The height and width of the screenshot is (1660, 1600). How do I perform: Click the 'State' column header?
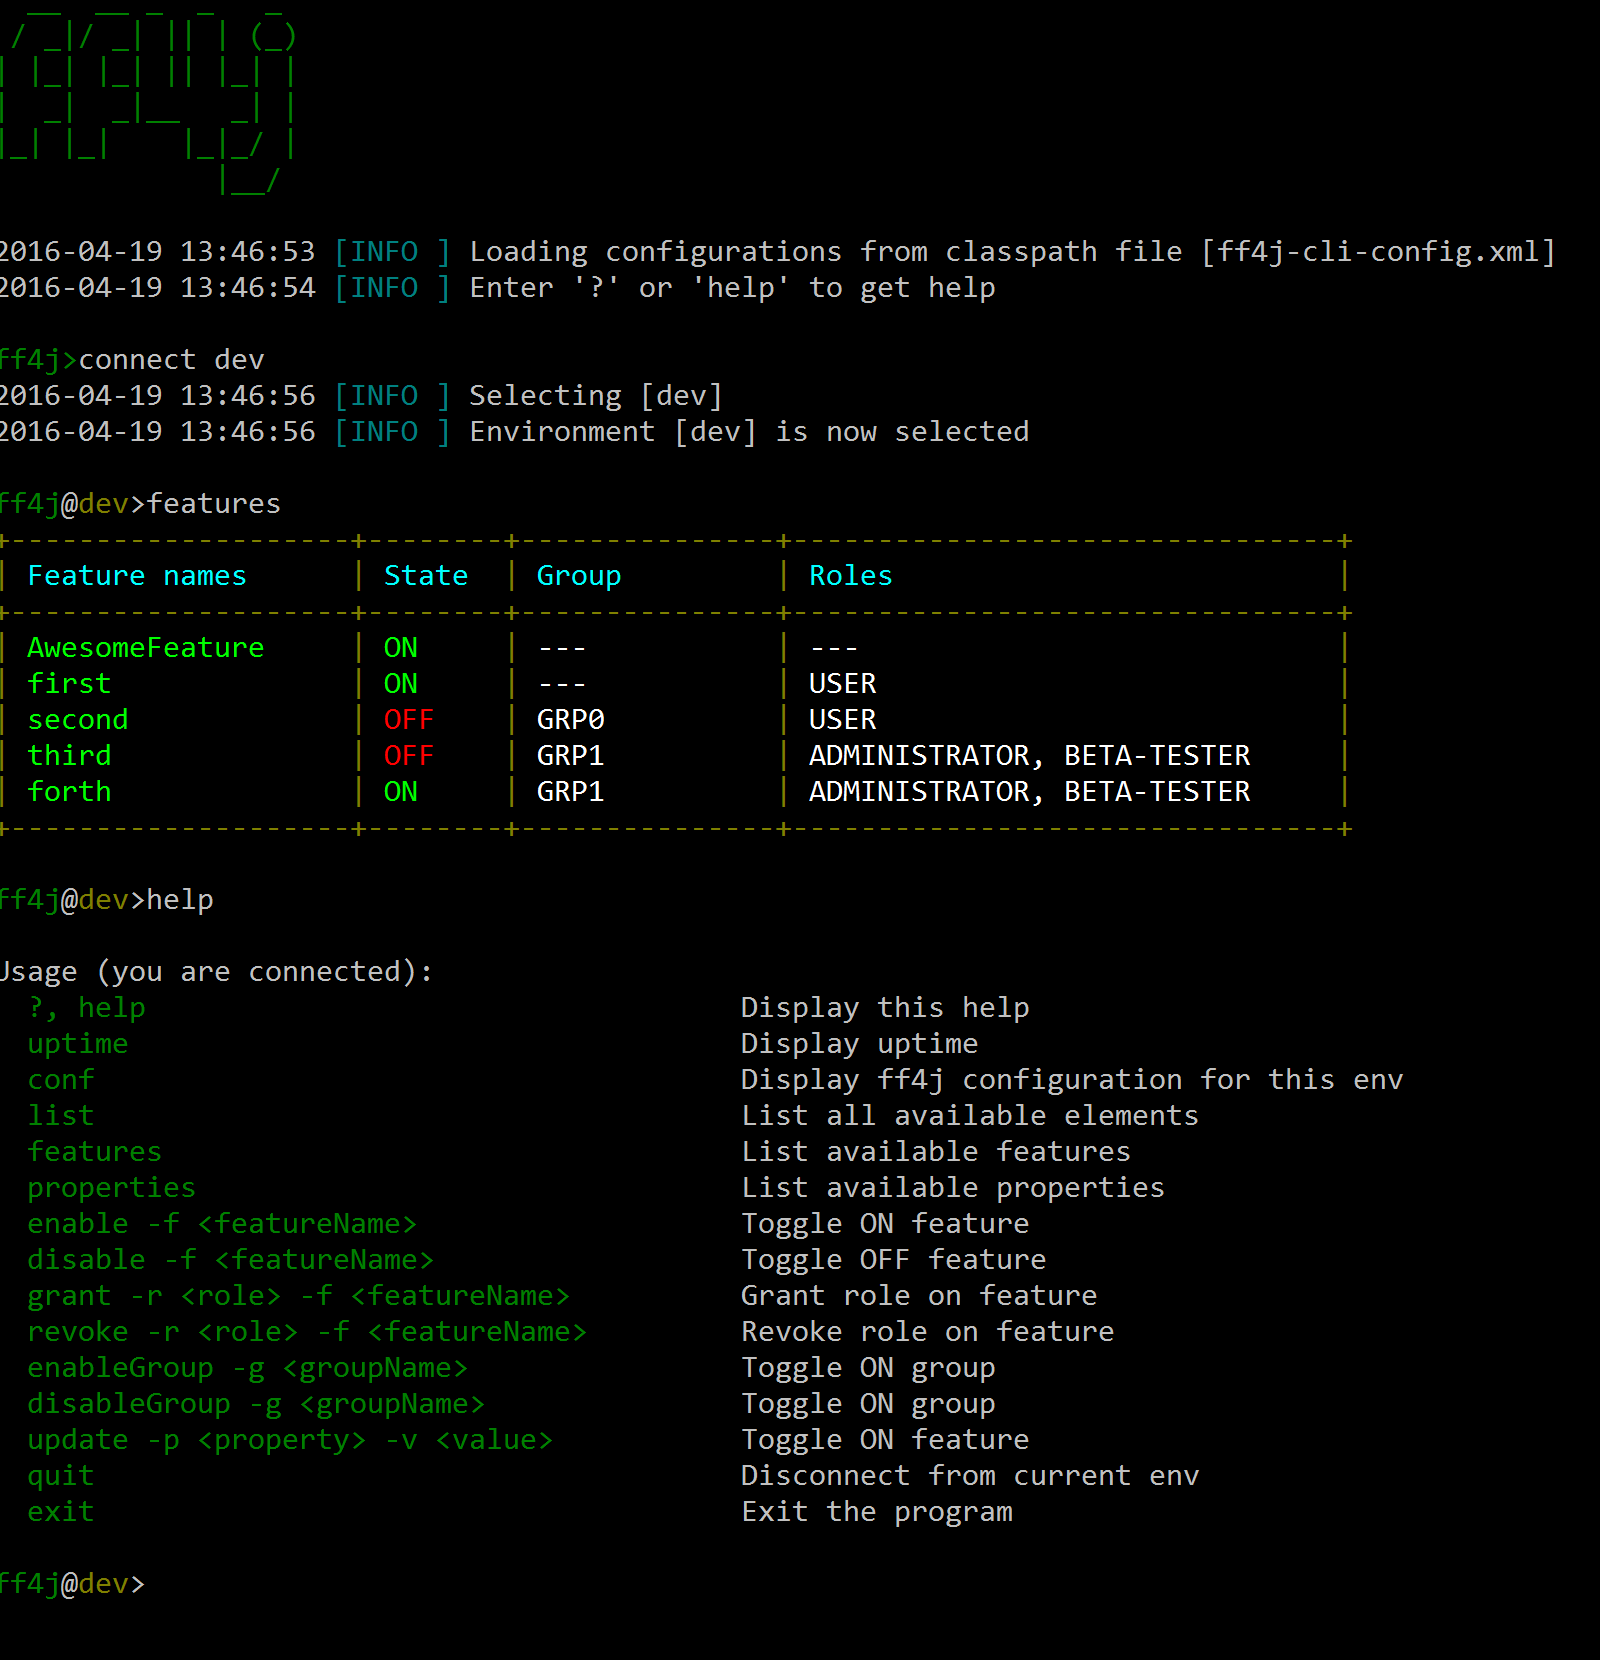click(x=426, y=576)
